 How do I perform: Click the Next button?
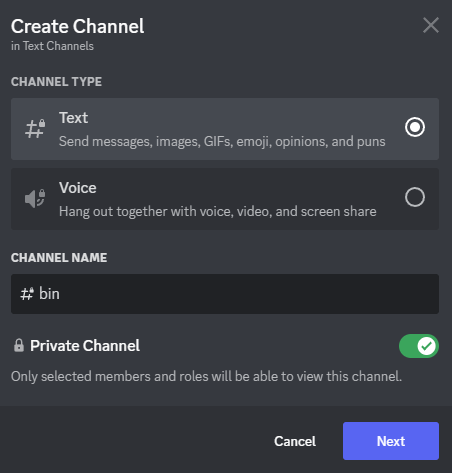point(391,441)
